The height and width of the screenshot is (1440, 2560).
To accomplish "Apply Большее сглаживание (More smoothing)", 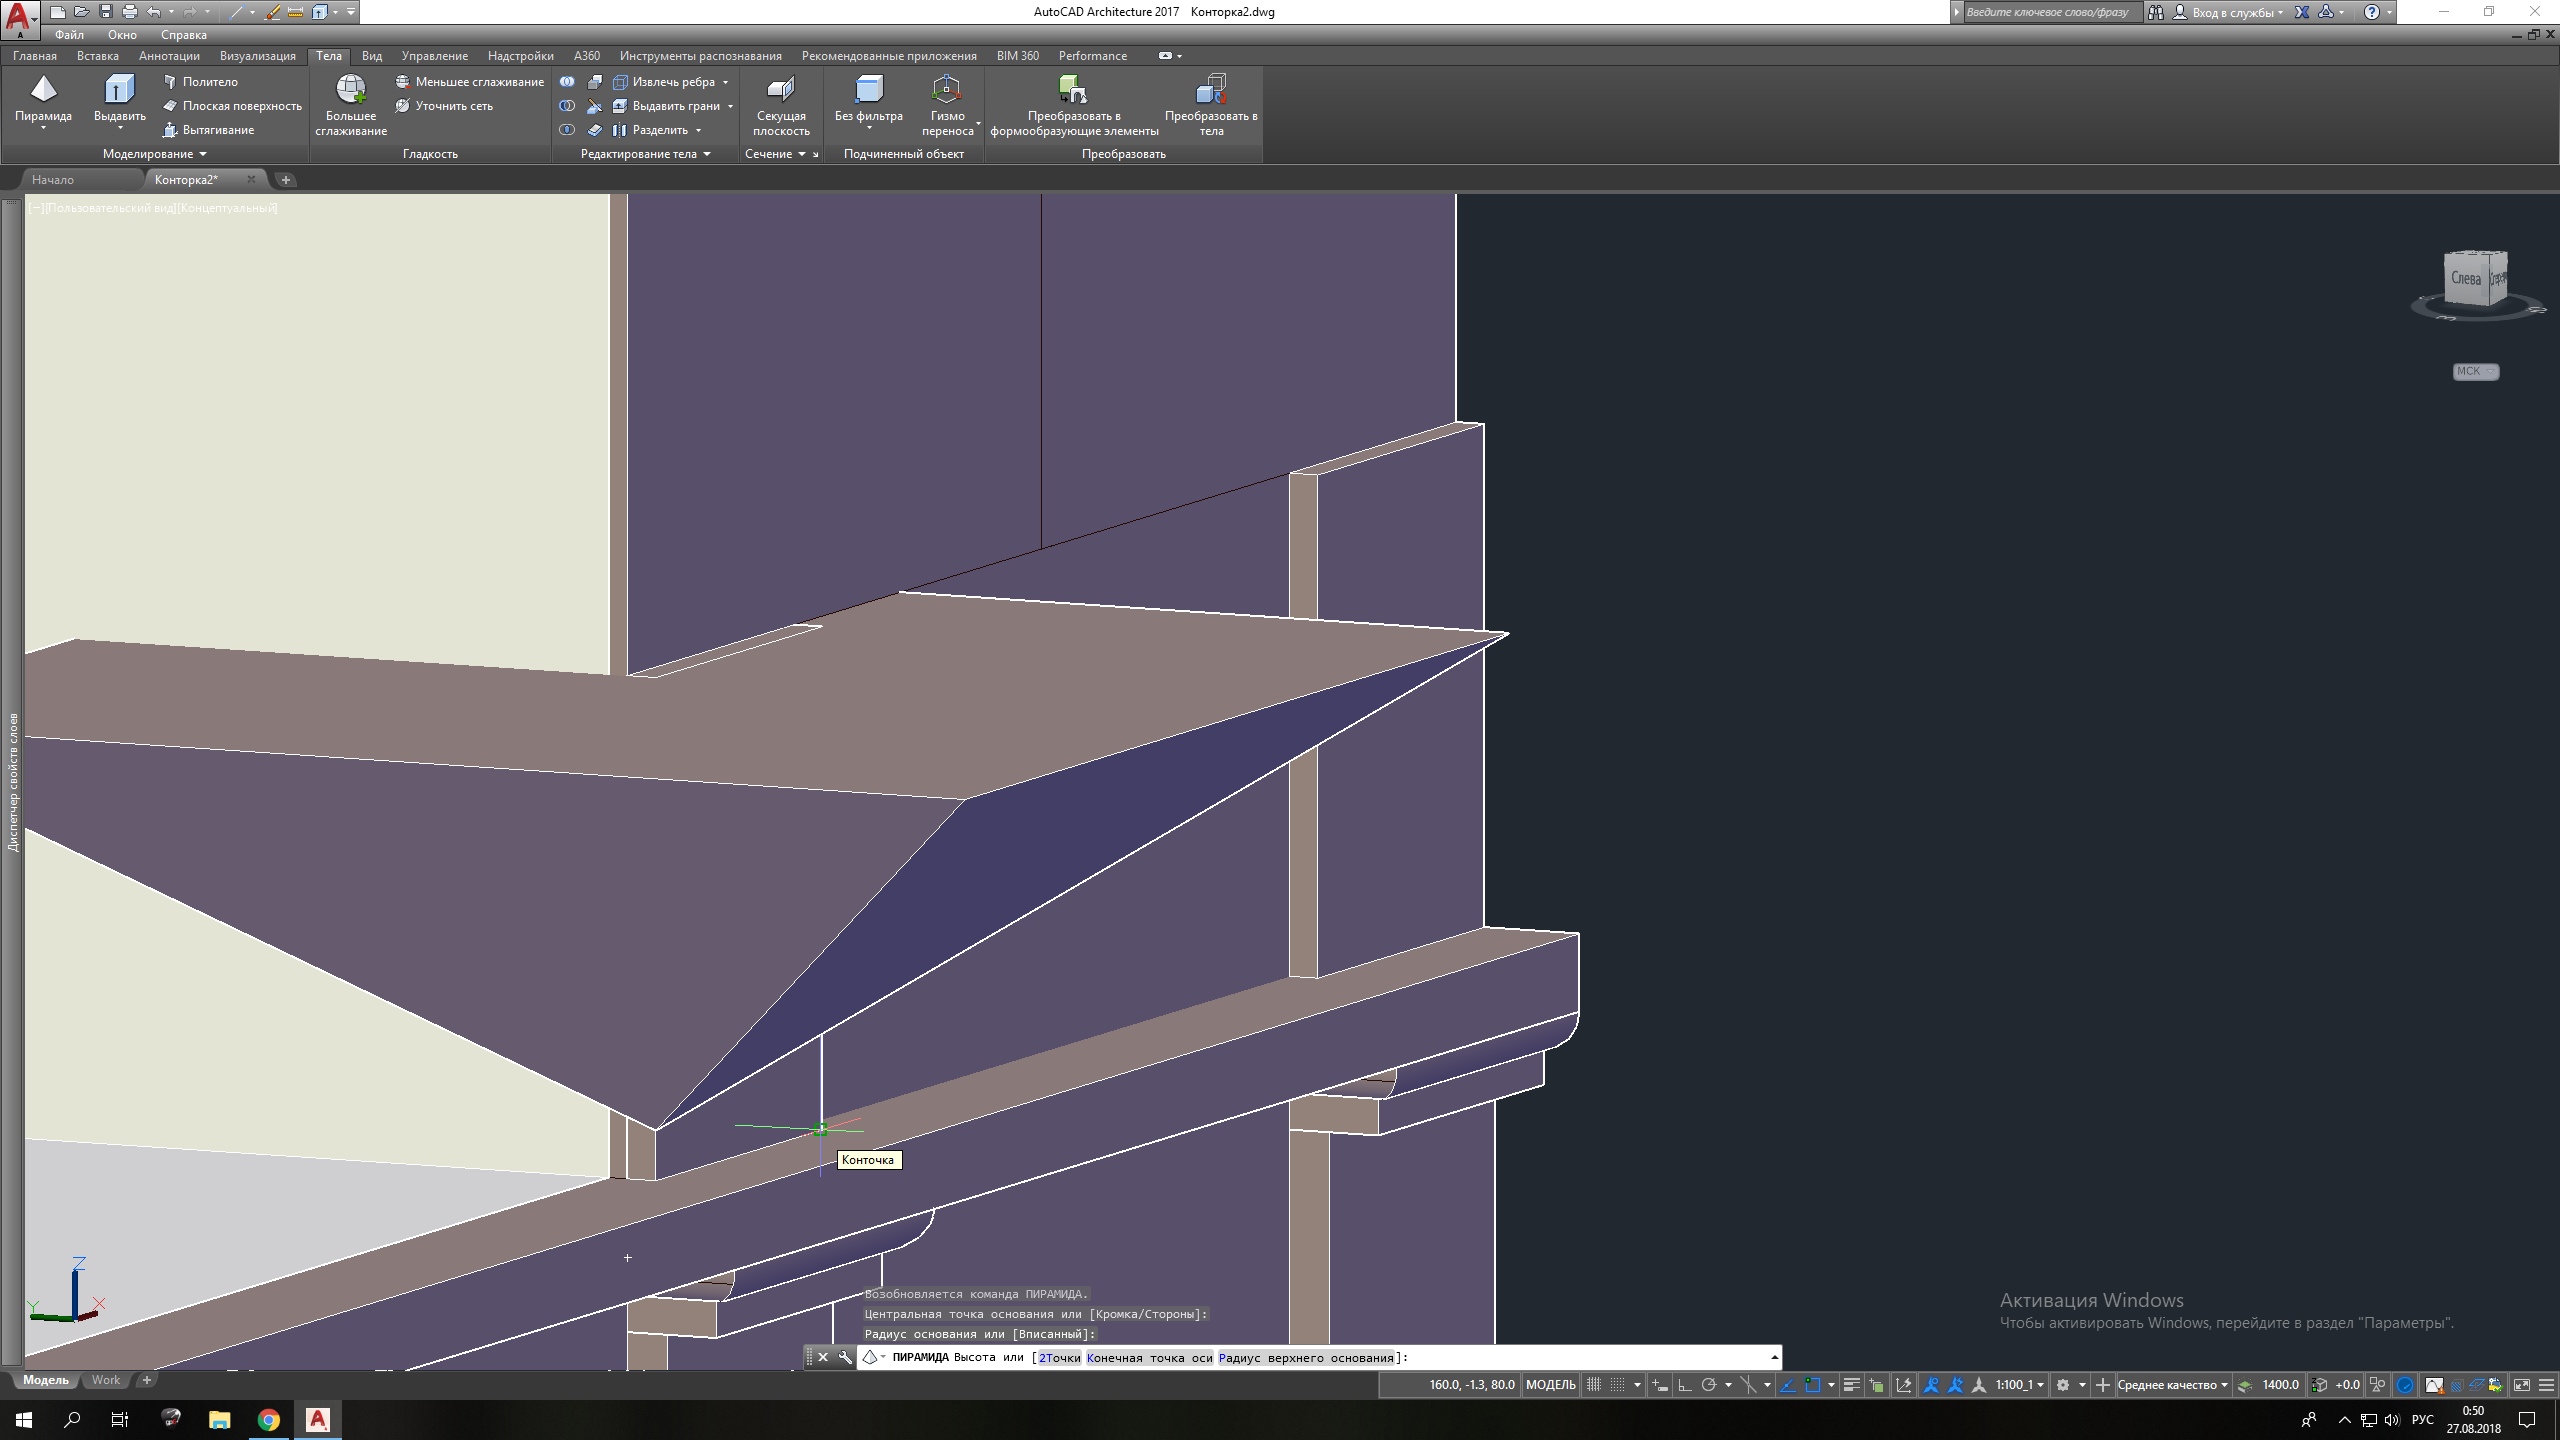I will click(x=350, y=90).
